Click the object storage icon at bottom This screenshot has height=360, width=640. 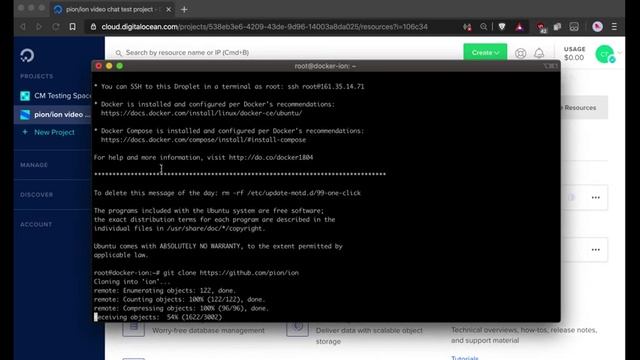click(x=297, y=328)
